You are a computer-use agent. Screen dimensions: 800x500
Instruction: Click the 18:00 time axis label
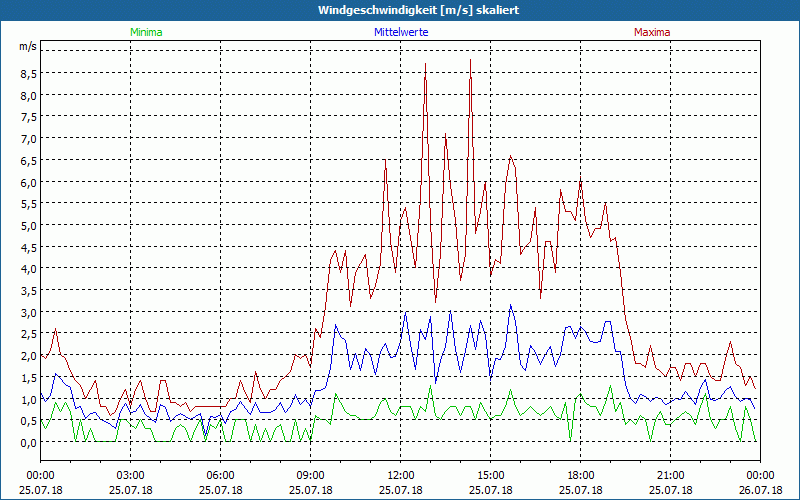pos(580,475)
